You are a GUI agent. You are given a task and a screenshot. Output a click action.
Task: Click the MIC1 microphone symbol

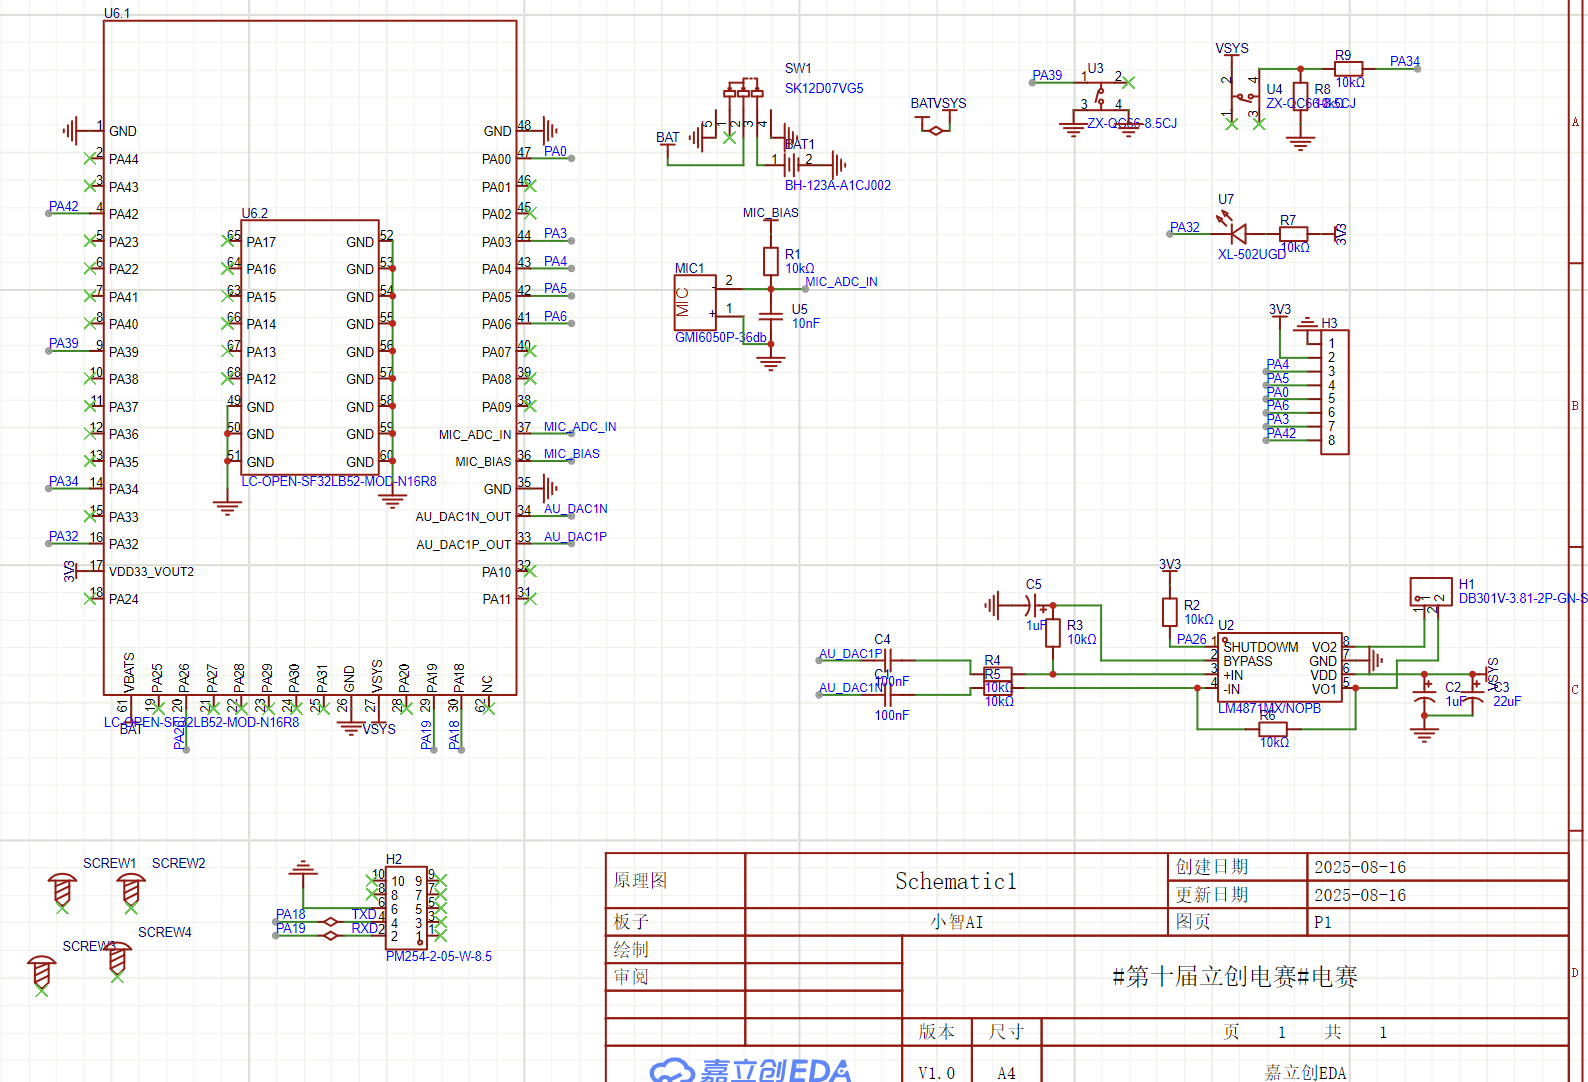694,301
